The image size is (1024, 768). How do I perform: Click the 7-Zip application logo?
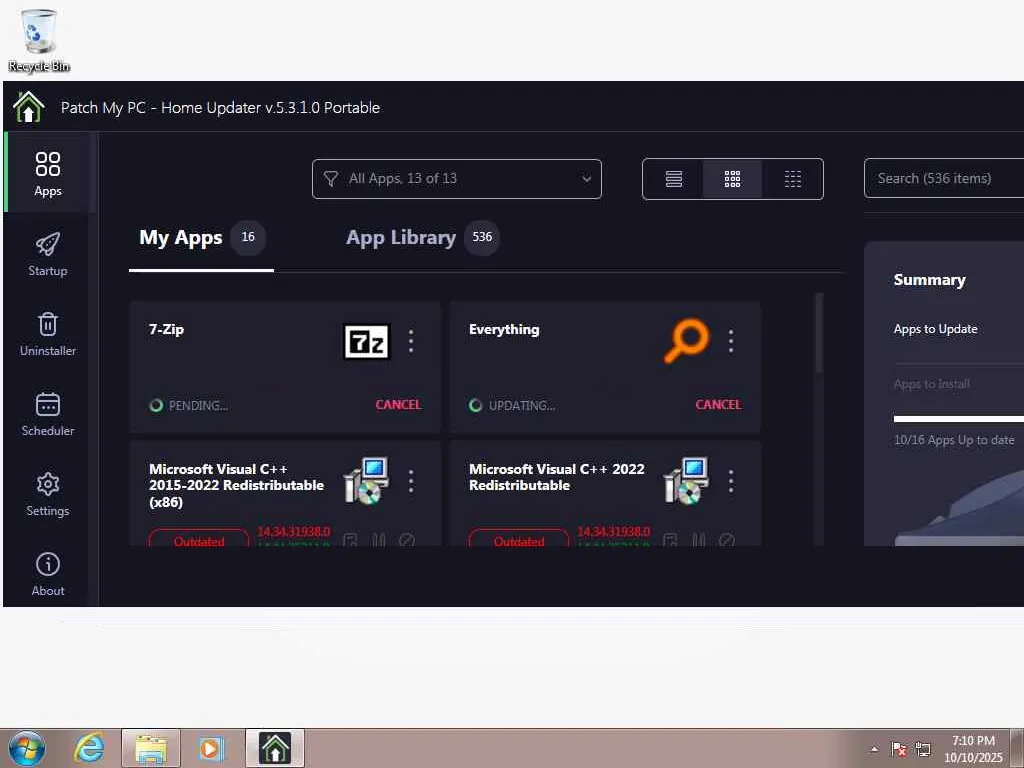tap(366, 342)
